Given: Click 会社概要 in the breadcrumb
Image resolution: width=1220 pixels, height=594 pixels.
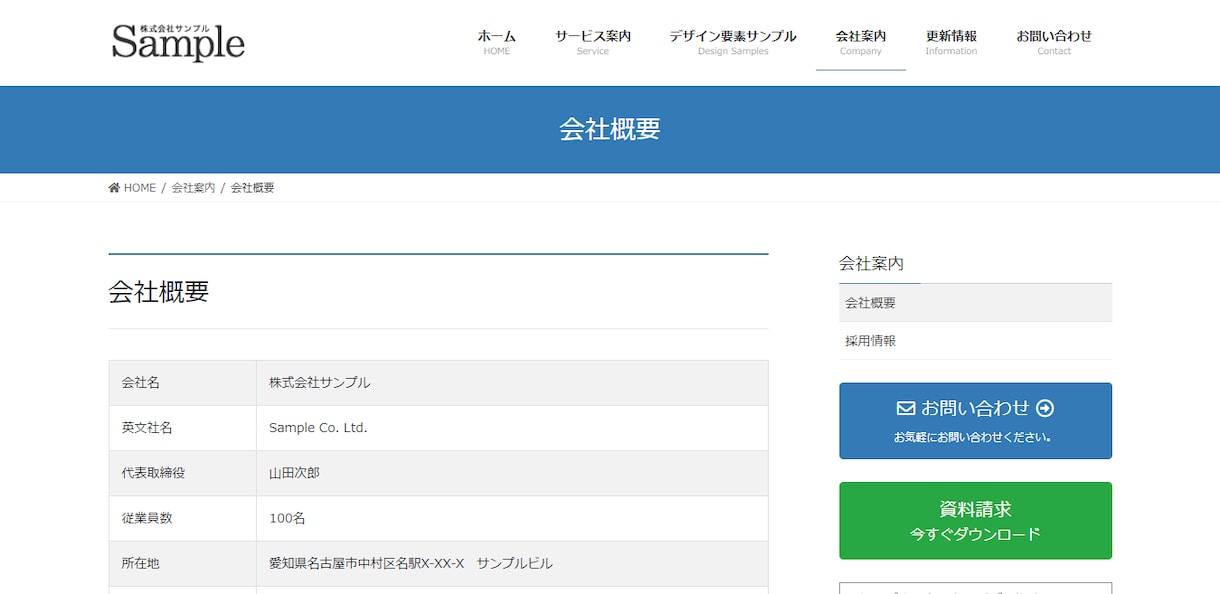Looking at the screenshot, I should 253,188.
